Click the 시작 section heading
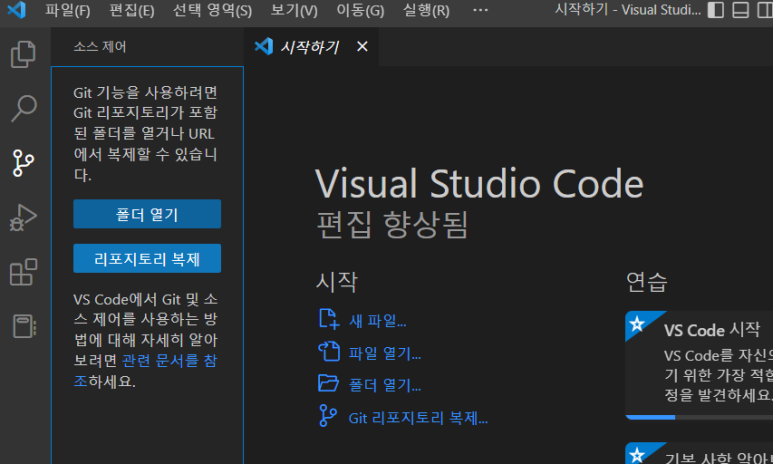 tap(337, 282)
